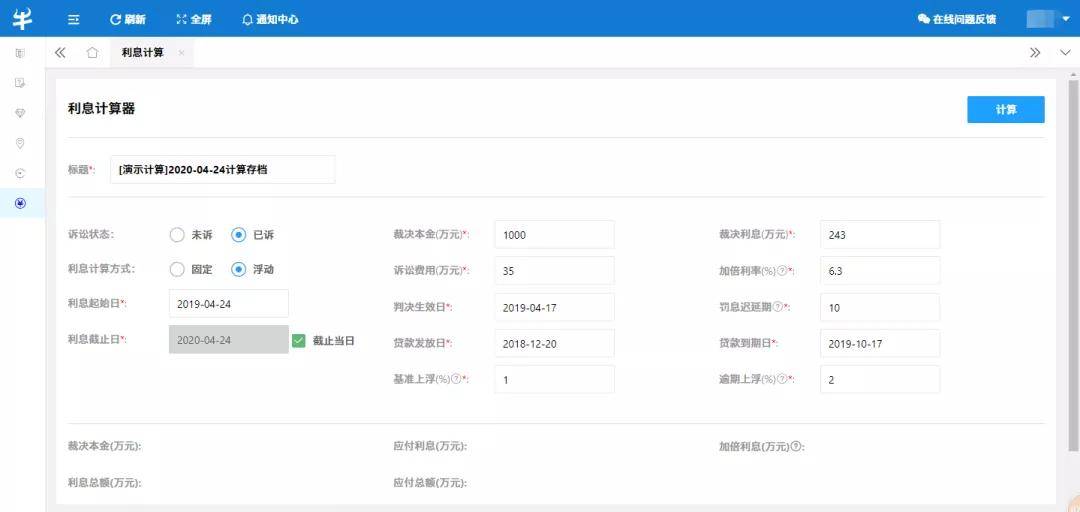Click help icon beside 基准上浮
The width and height of the screenshot is (1080, 512).
point(456,379)
